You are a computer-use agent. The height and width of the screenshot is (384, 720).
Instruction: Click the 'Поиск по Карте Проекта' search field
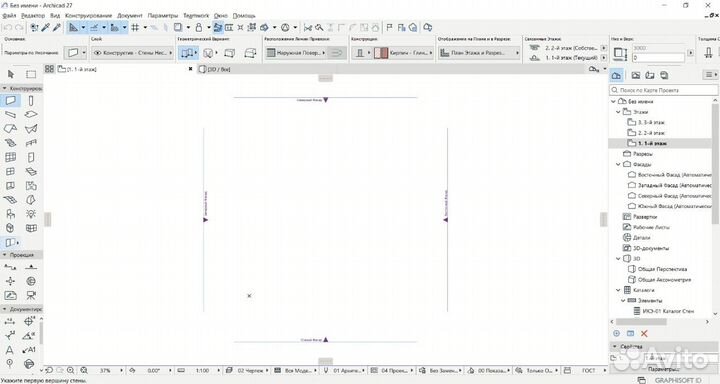click(x=664, y=90)
